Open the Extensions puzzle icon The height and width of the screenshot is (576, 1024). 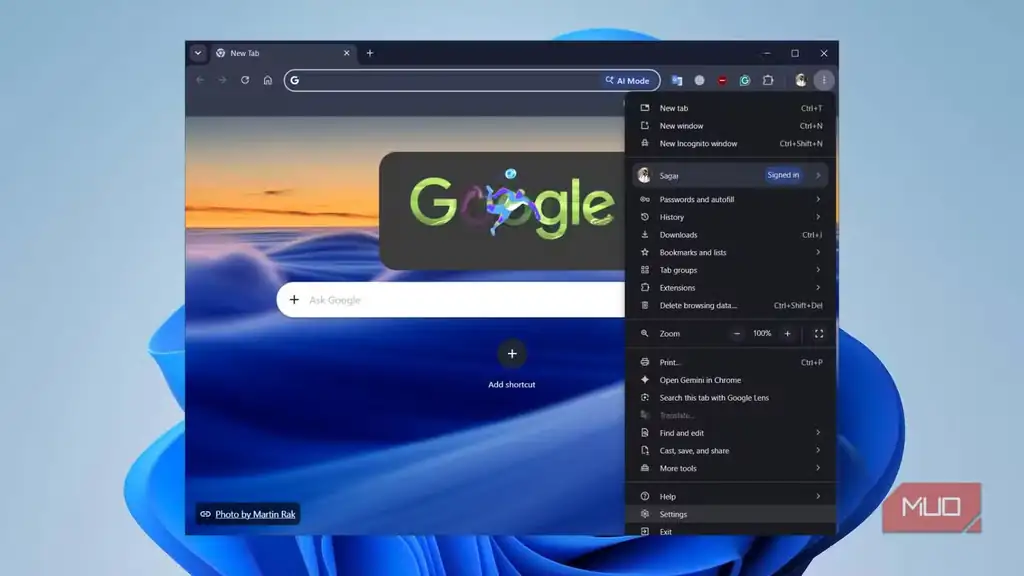(x=768, y=80)
